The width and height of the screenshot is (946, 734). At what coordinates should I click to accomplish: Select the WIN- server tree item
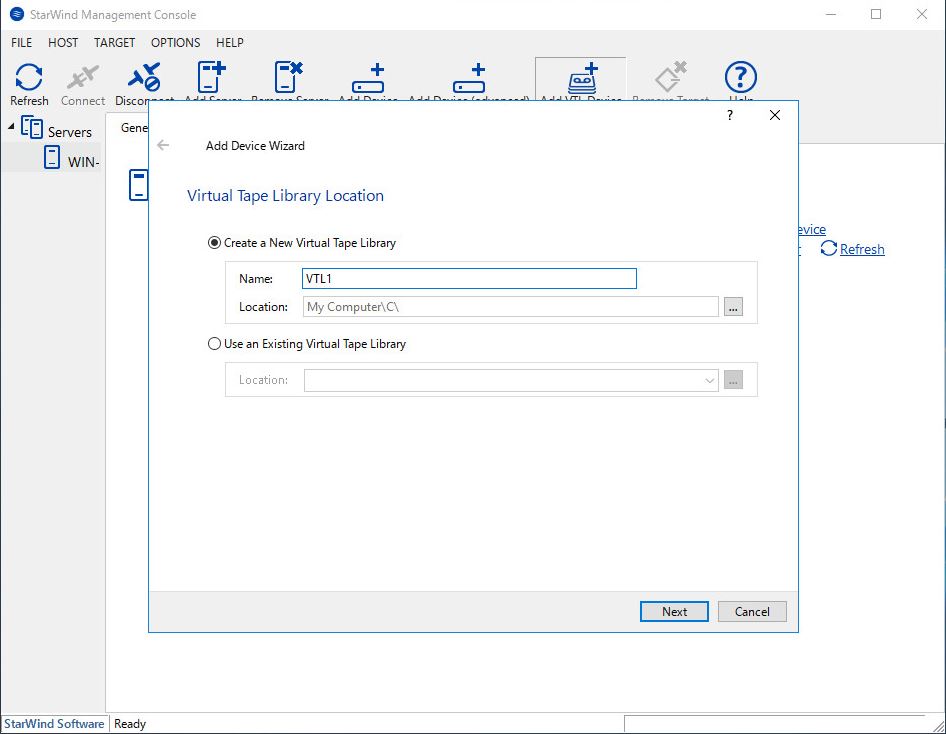click(x=83, y=162)
